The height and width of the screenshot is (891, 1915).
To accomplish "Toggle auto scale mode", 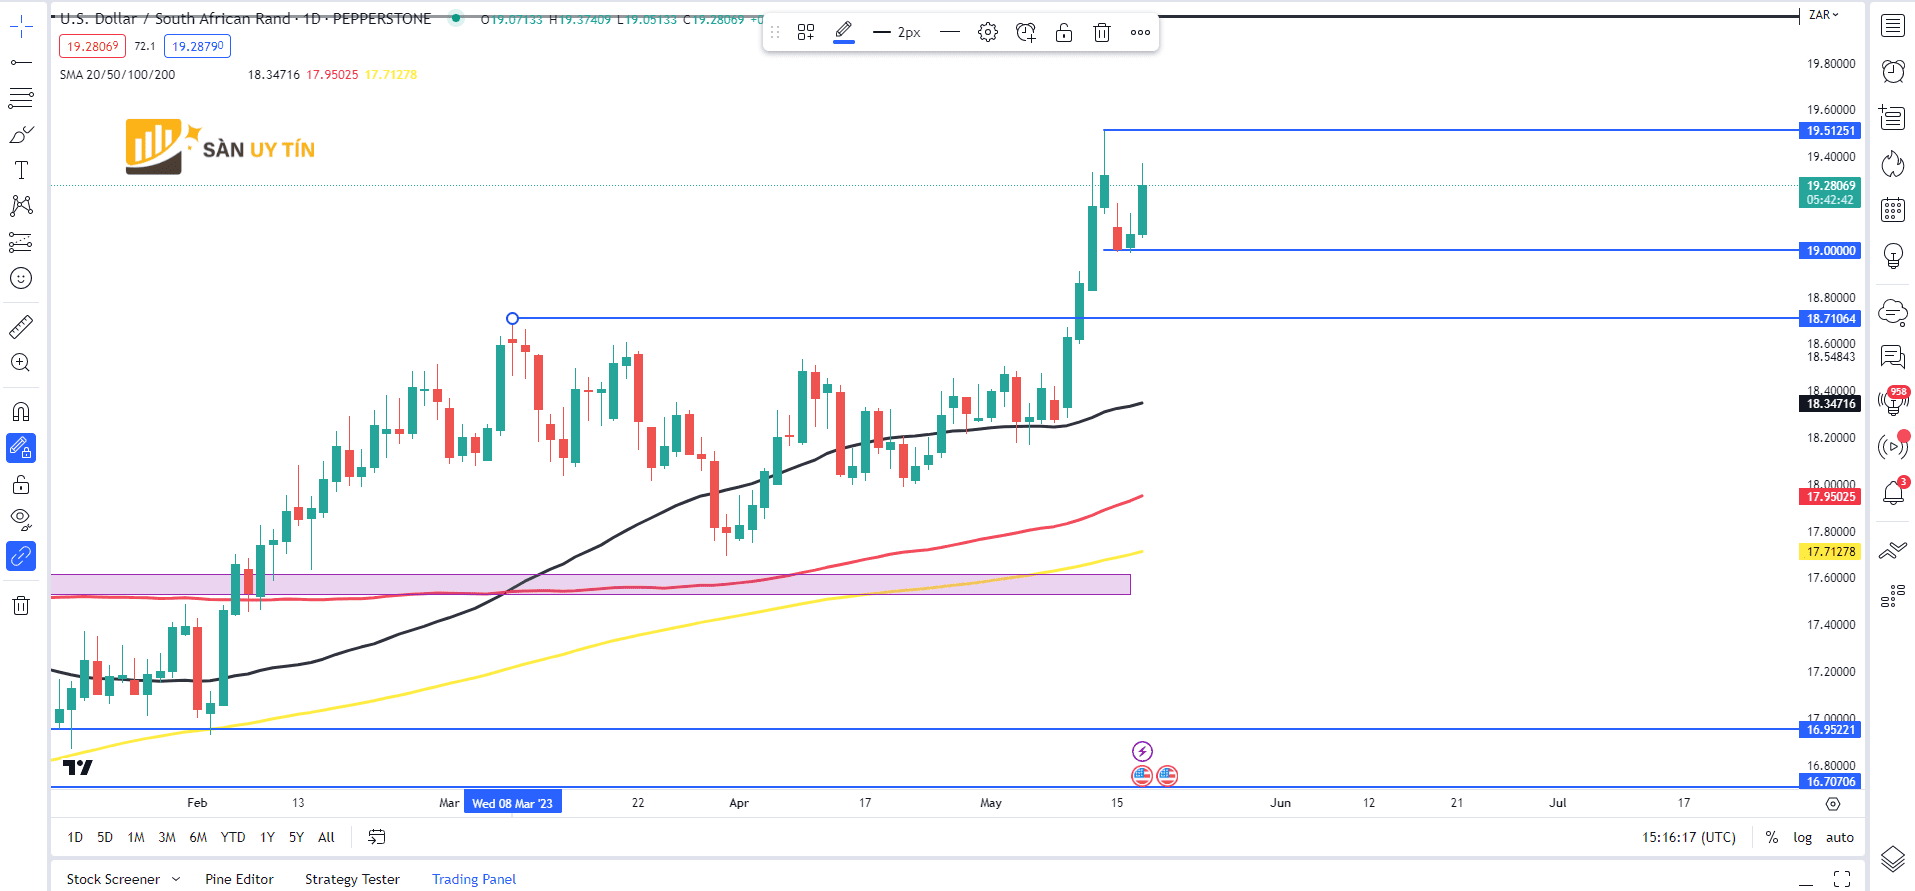I will (1840, 838).
